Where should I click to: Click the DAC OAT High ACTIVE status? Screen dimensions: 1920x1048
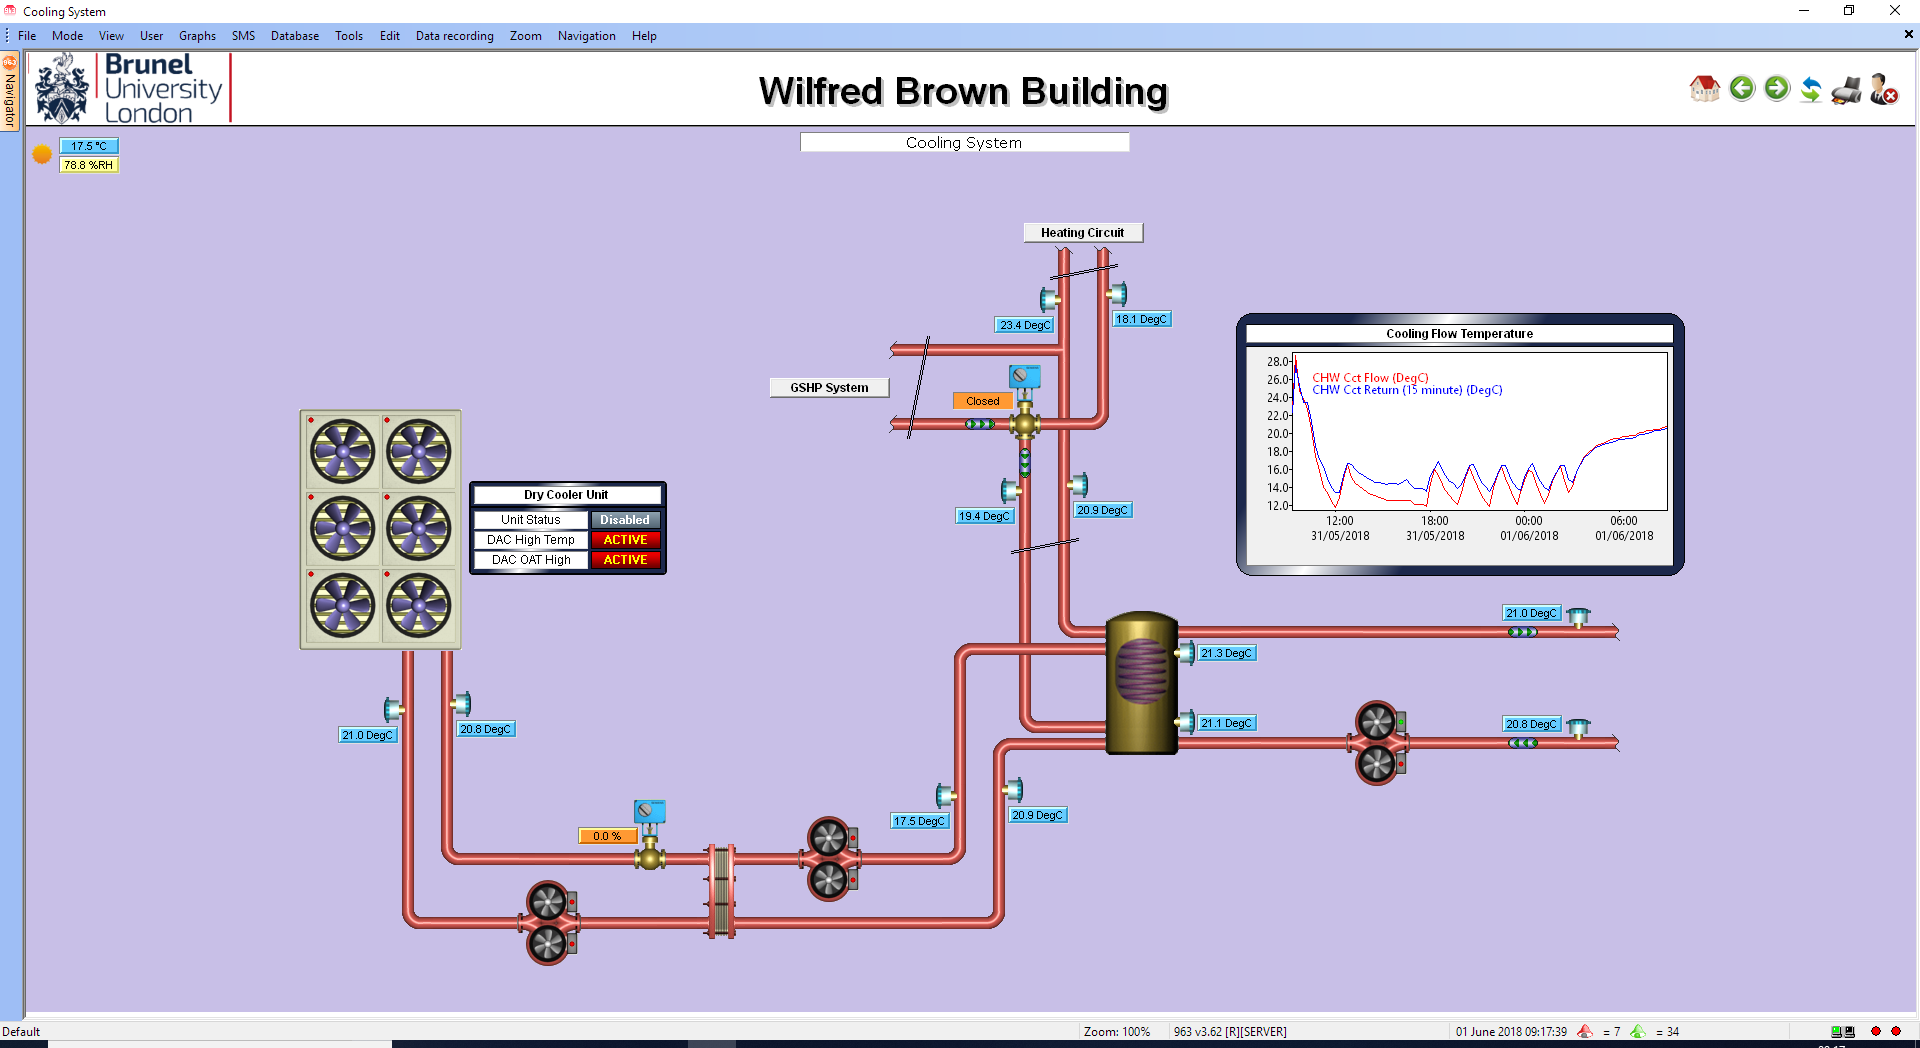[625, 560]
